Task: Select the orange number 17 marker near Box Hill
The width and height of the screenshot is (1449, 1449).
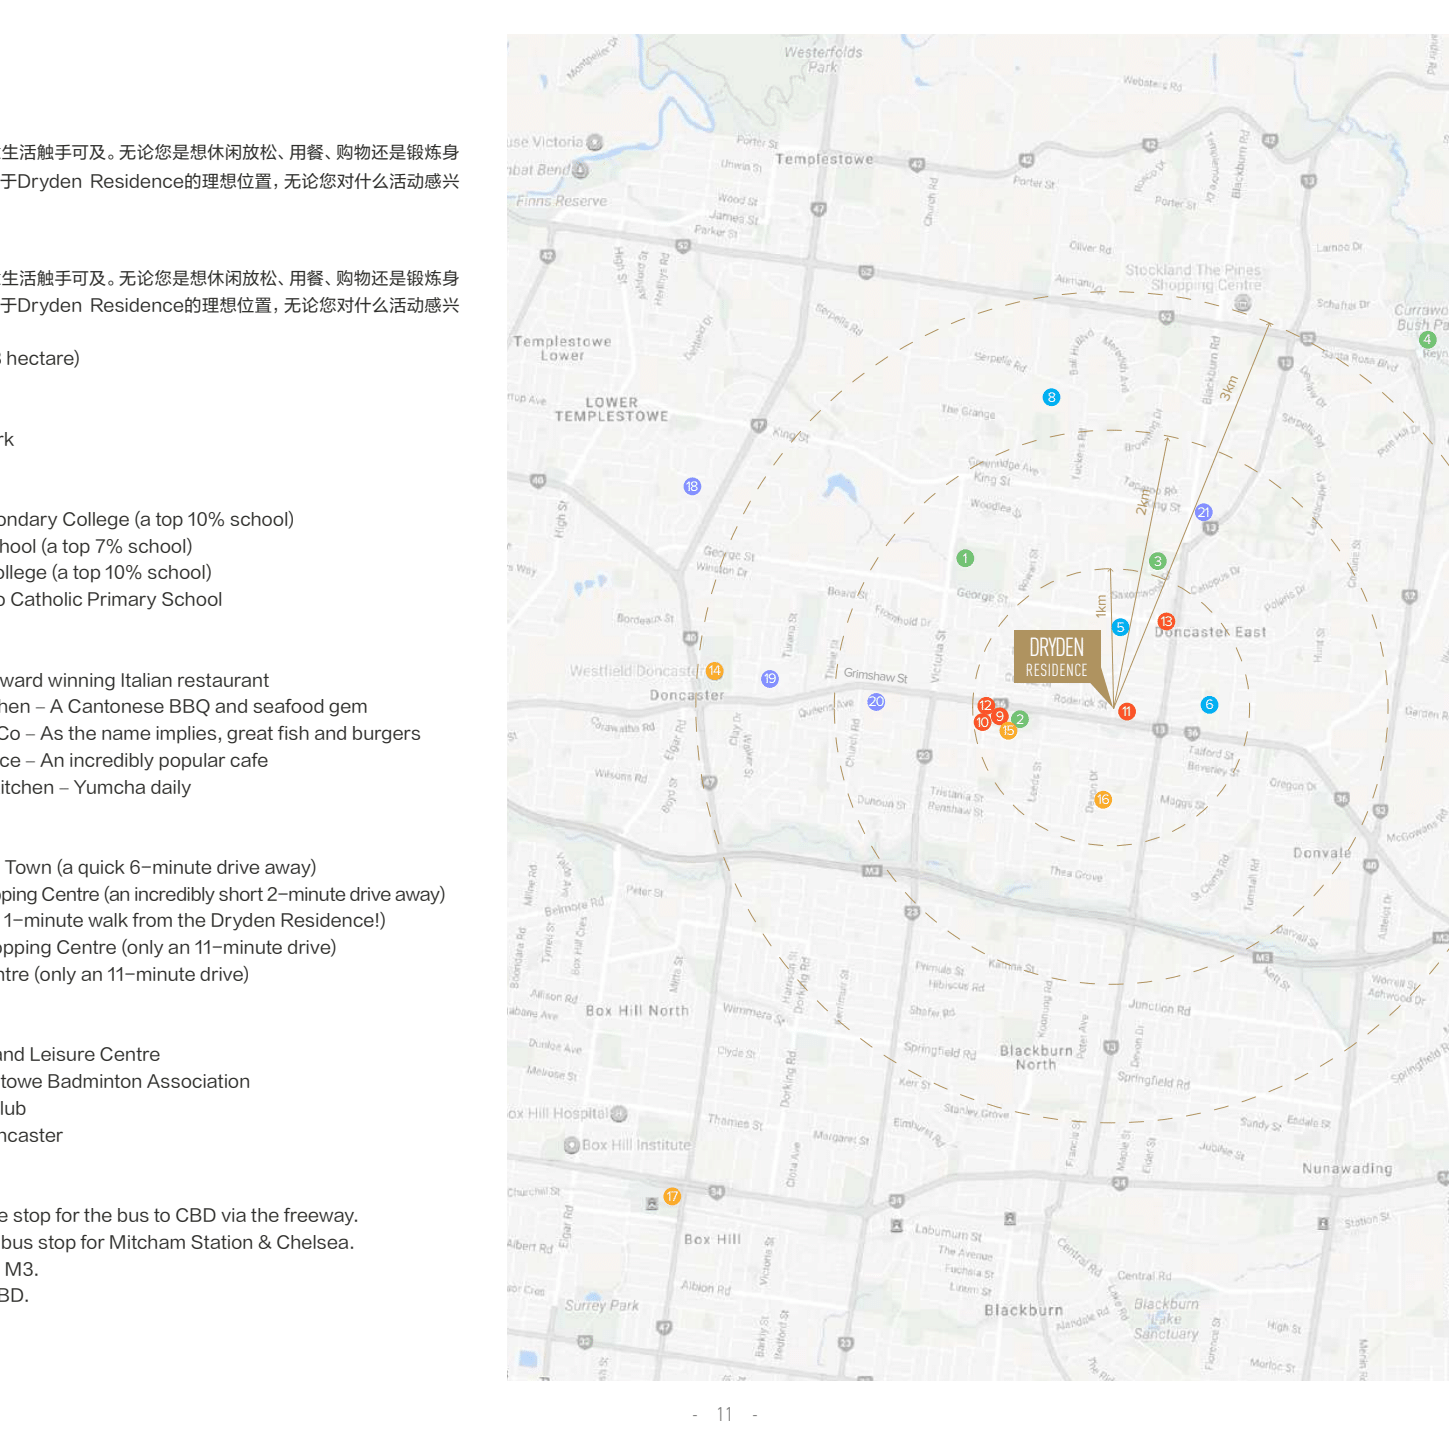Action: click(x=672, y=1196)
